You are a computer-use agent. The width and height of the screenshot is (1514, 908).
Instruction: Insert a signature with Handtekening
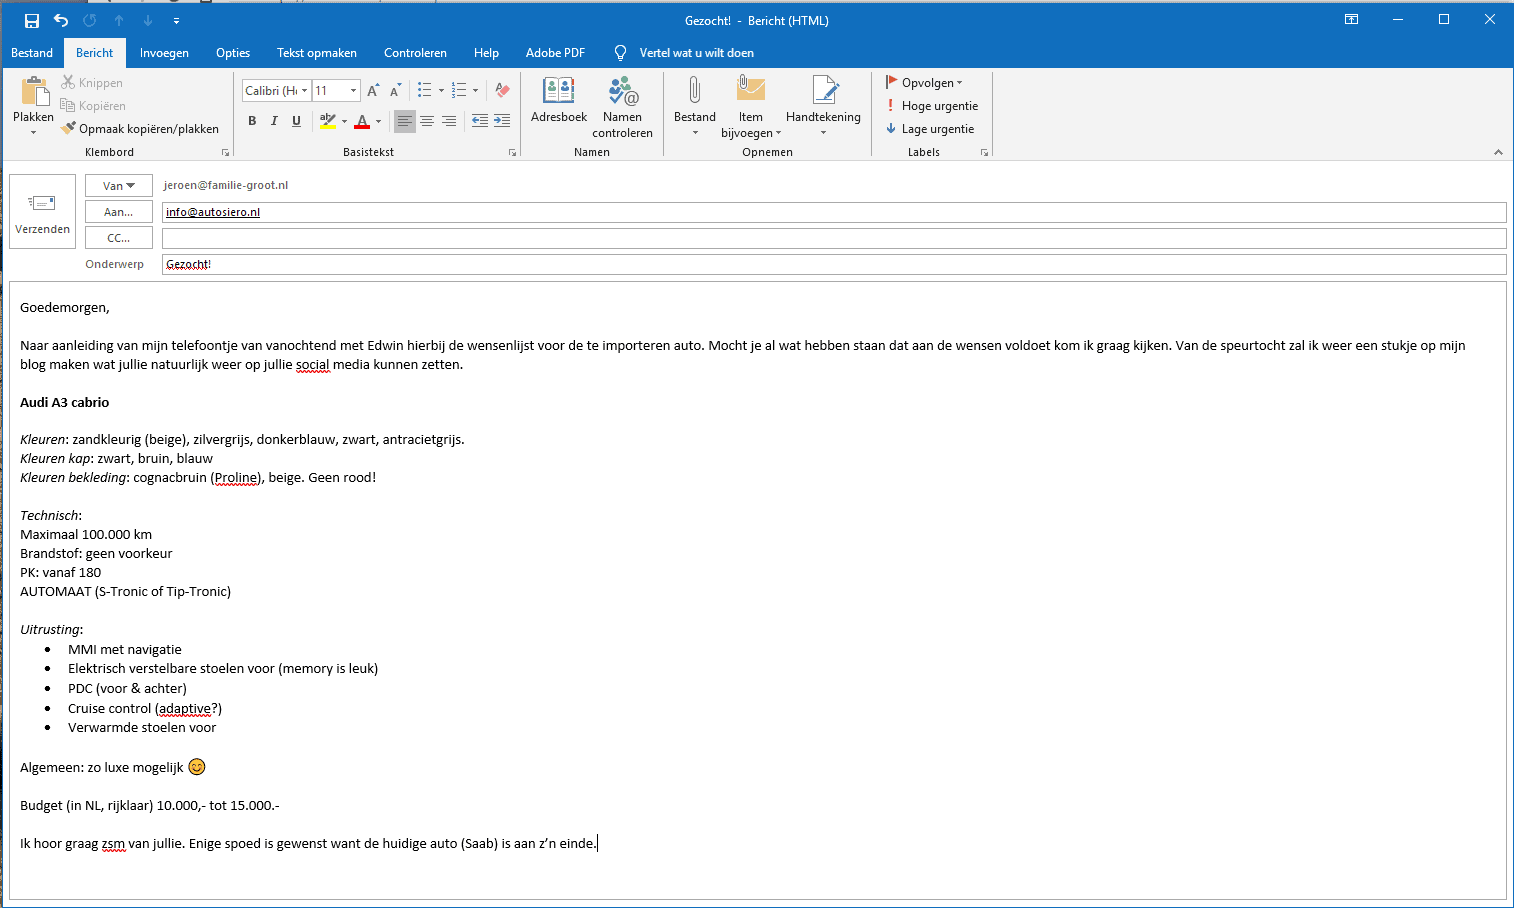tap(823, 107)
